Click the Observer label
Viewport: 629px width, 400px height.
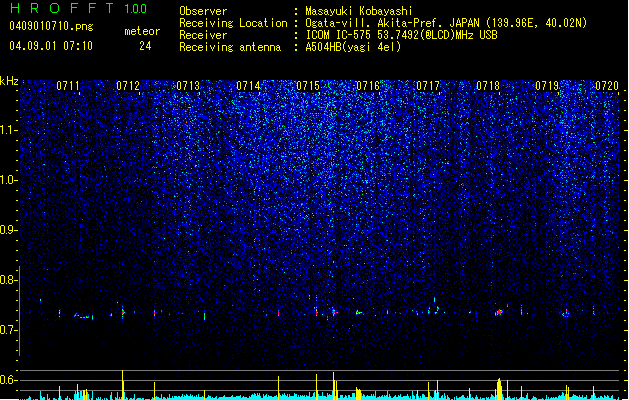click(x=203, y=11)
